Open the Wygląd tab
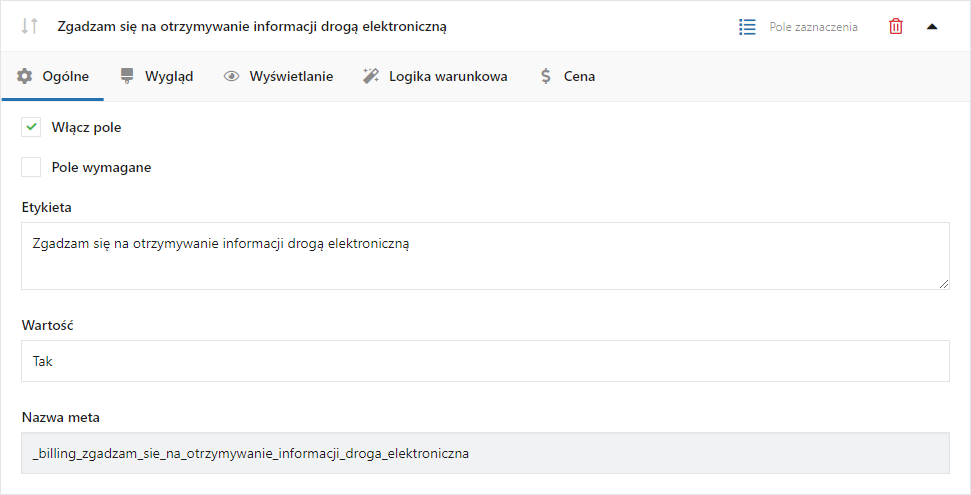Viewport: 971px width, 495px height. [157, 76]
